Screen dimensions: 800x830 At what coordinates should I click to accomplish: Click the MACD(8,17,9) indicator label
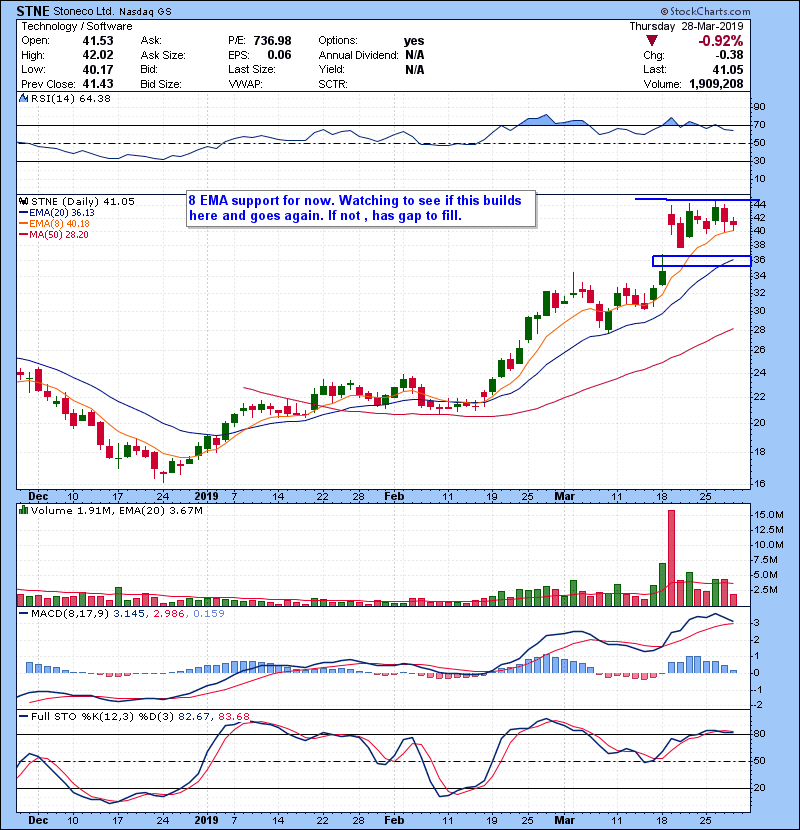(x=71, y=614)
